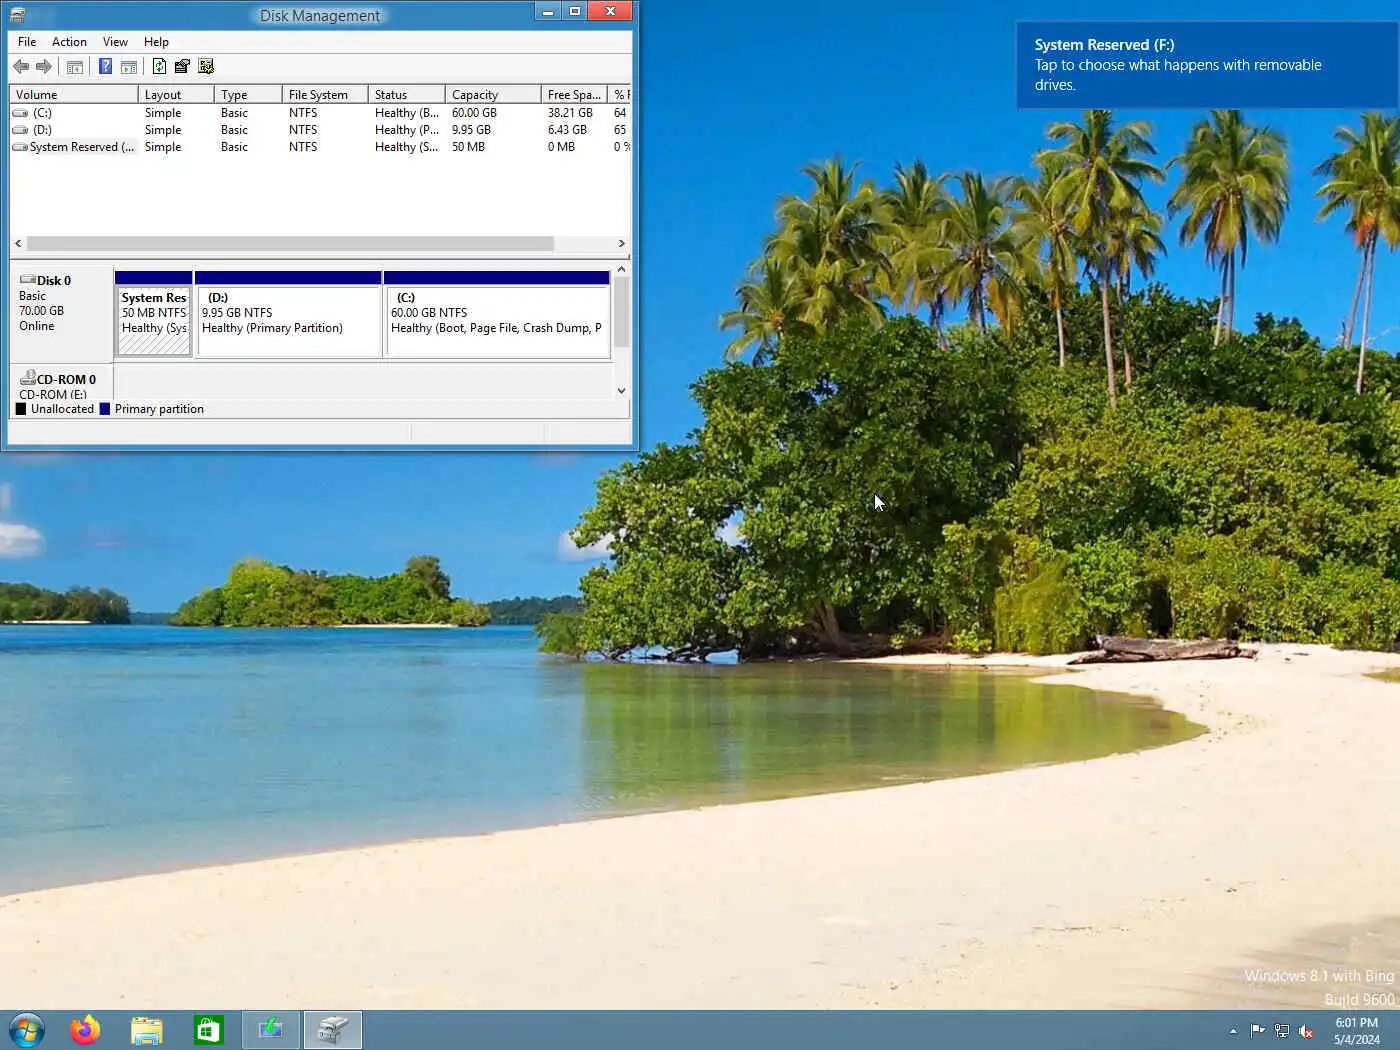Click the System Reserved (F:) notification
Screen dimensions: 1400x1050
pos(1208,65)
